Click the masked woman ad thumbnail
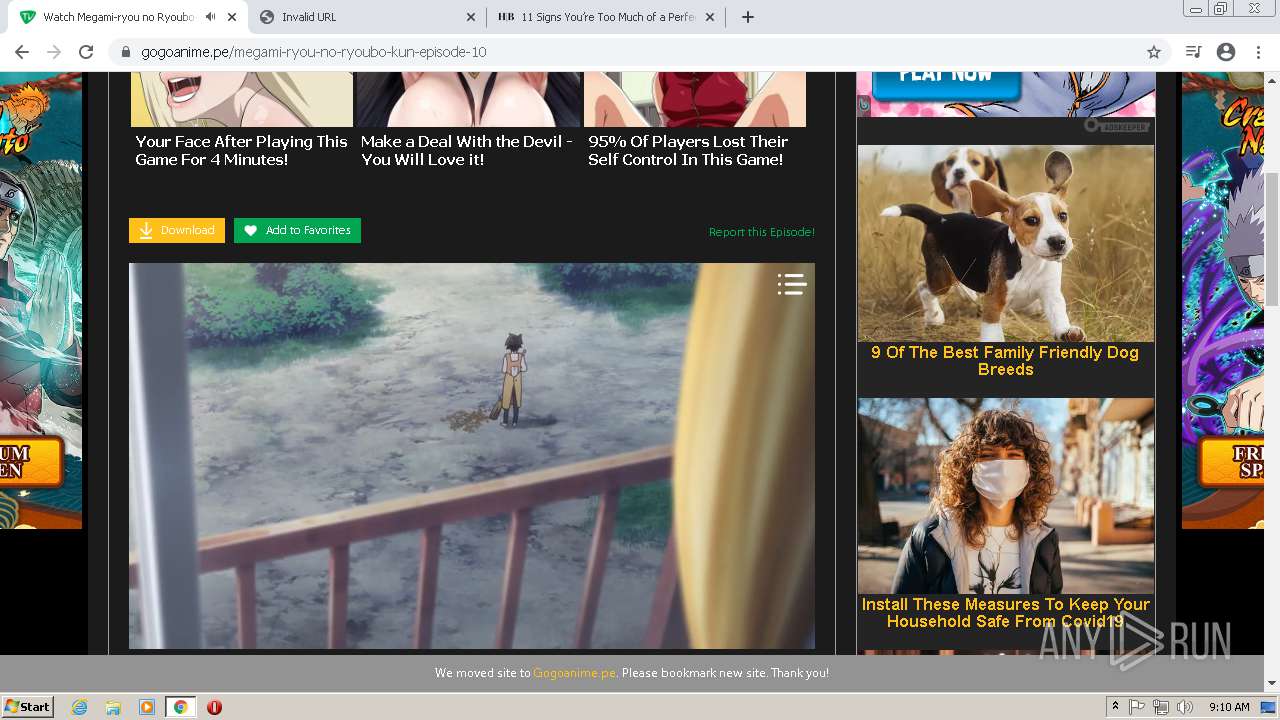The height and width of the screenshot is (720, 1280). (x=1006, y=496)
